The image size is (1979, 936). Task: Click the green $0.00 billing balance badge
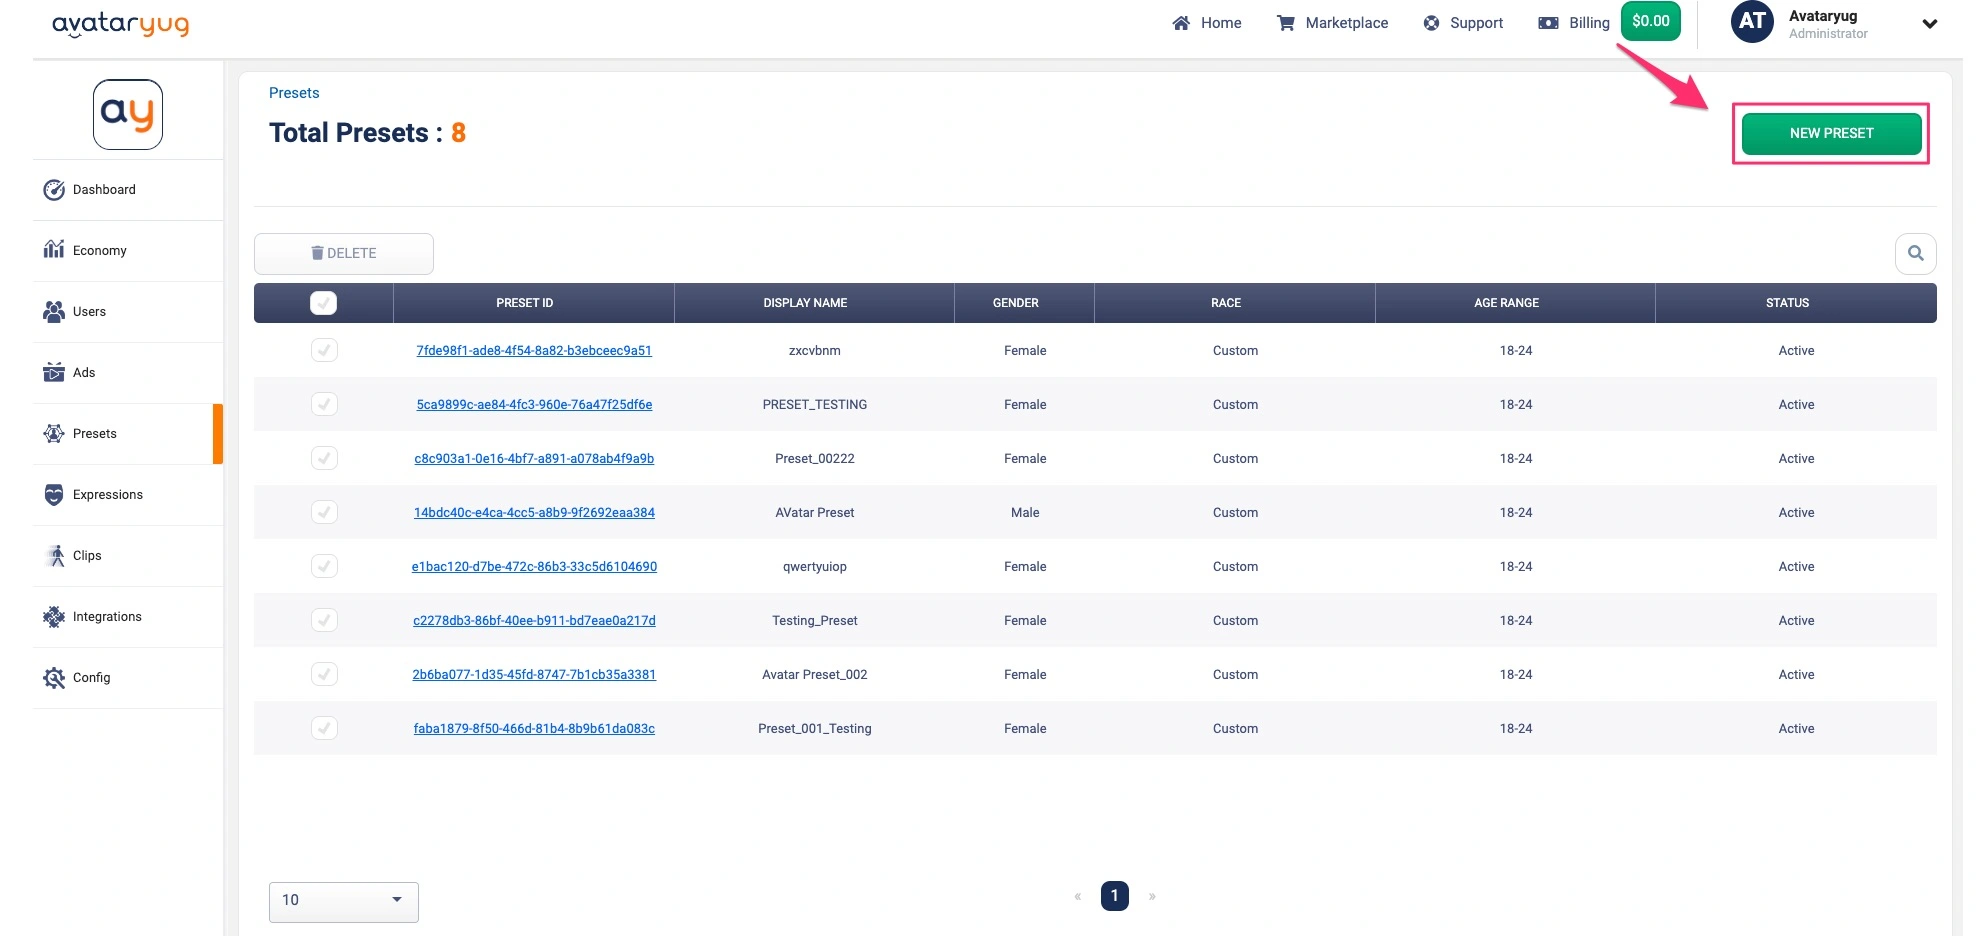[1651, 20]
